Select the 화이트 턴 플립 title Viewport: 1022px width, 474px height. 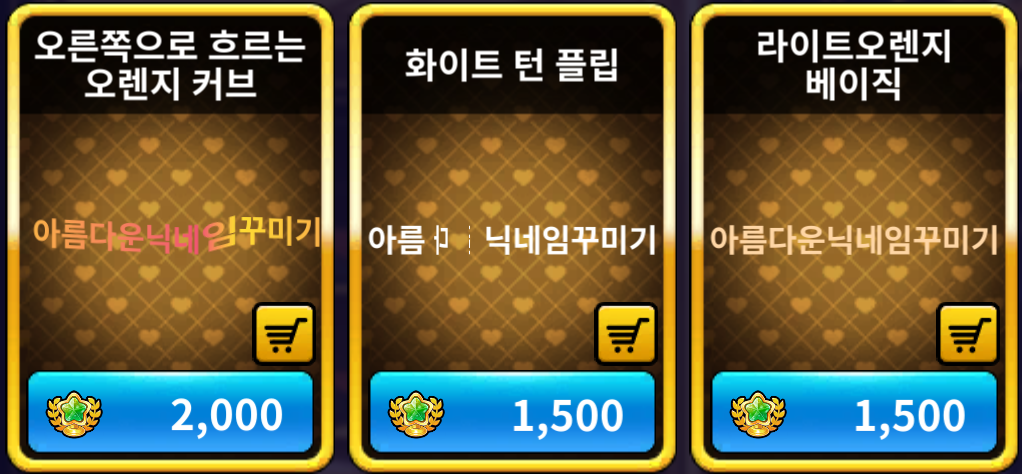512,66
